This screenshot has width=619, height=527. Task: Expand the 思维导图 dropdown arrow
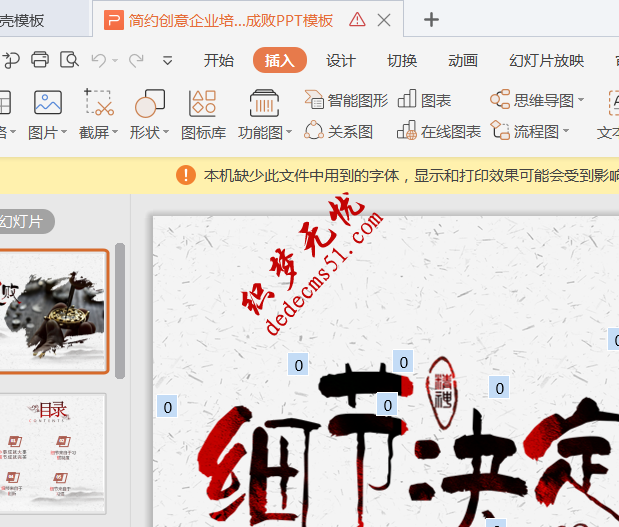[581, 100]
